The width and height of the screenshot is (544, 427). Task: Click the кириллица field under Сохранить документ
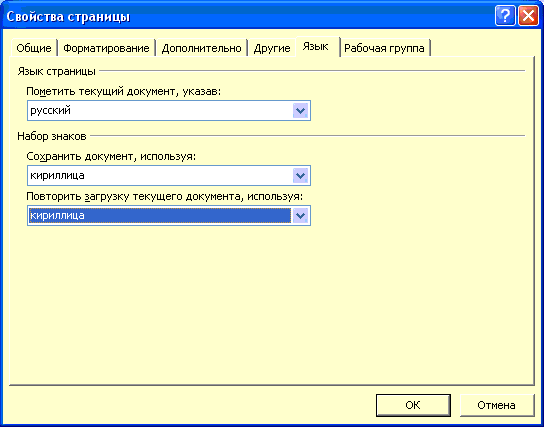click(169, 176)
